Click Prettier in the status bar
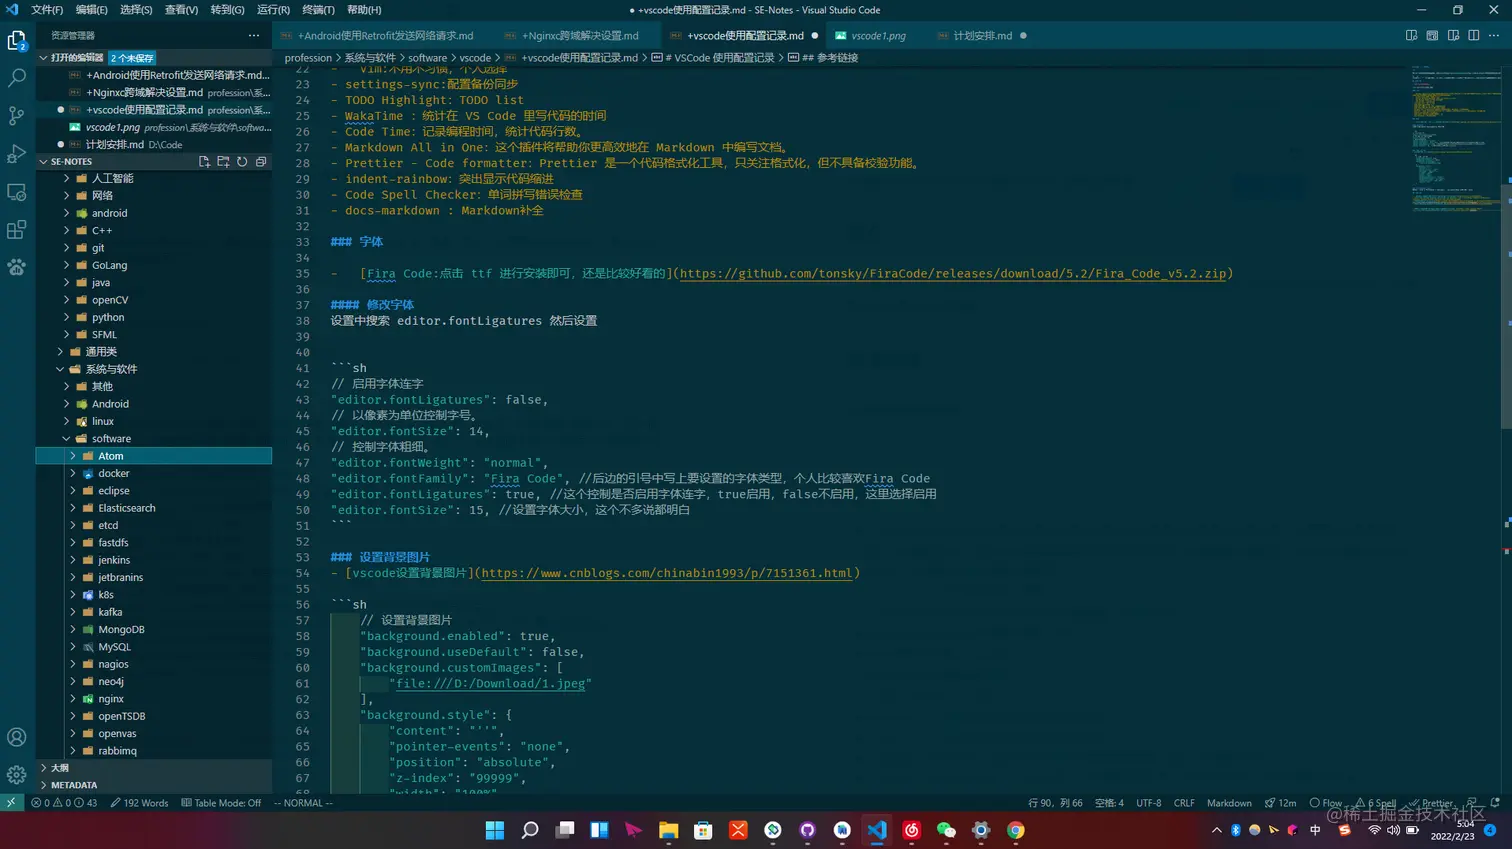1512x849 pixels. pyautogui.click(x=1432, y=803)
